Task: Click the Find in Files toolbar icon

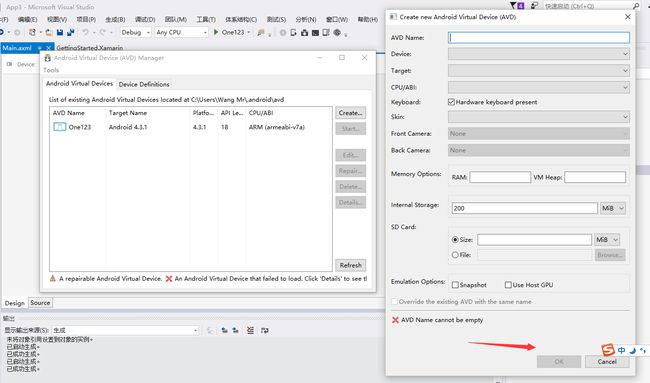Action: click(x=260, y=32)
